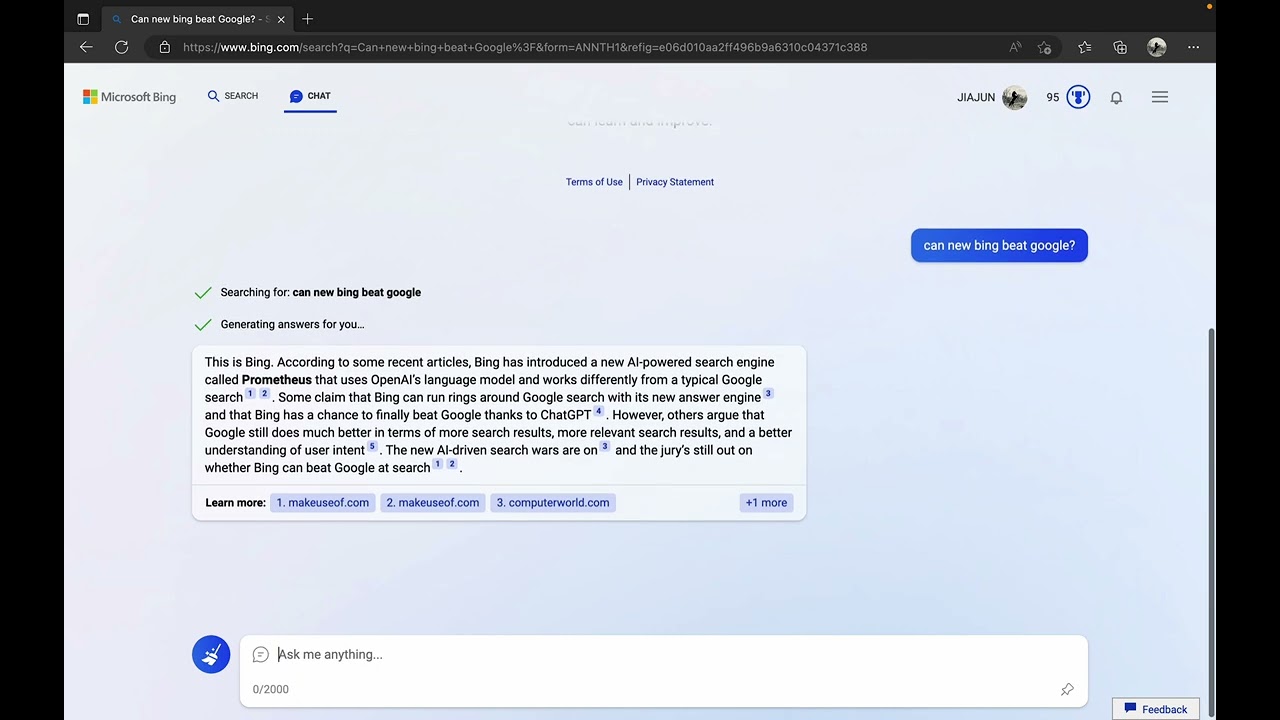The width and height of the screenshot is (1280, 720).
Task: Open Read aloud from address bar
Action: pos(1015,47)
